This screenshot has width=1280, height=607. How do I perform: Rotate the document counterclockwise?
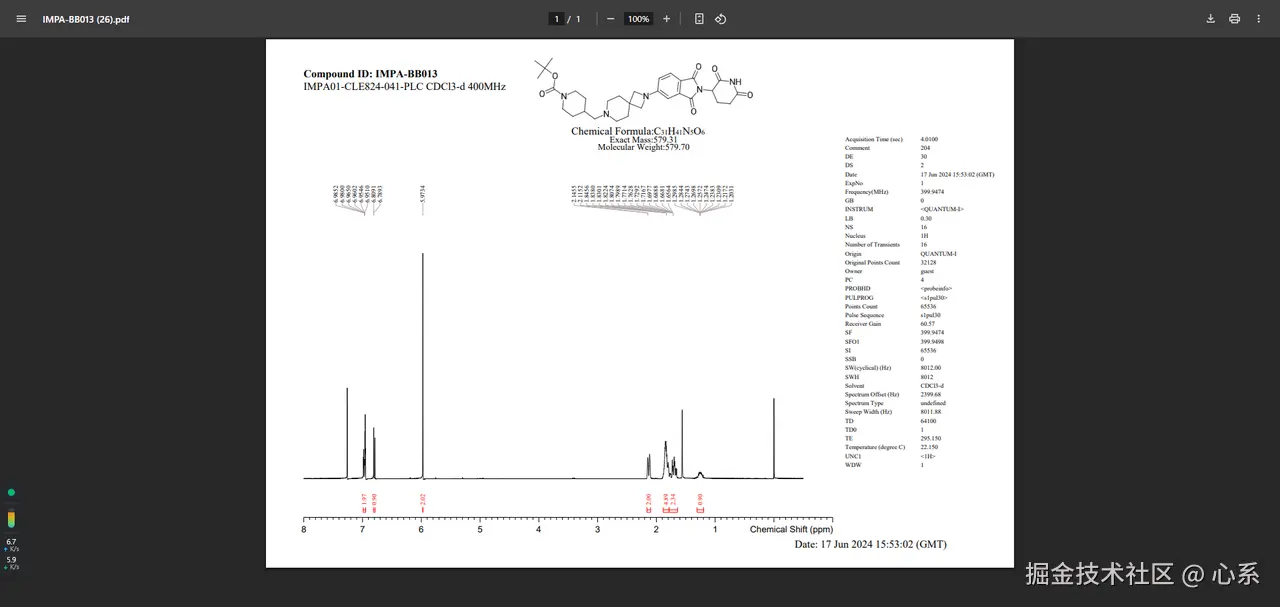[x=721, y=19]
